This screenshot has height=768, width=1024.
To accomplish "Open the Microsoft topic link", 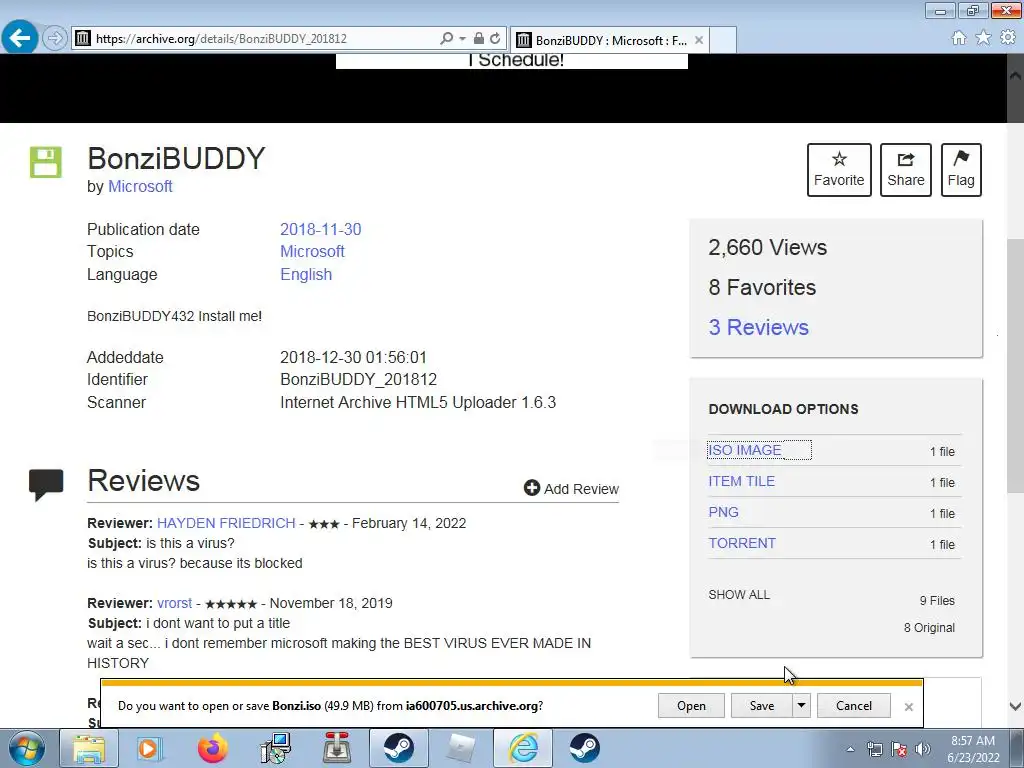I will (x=312, y=251).
